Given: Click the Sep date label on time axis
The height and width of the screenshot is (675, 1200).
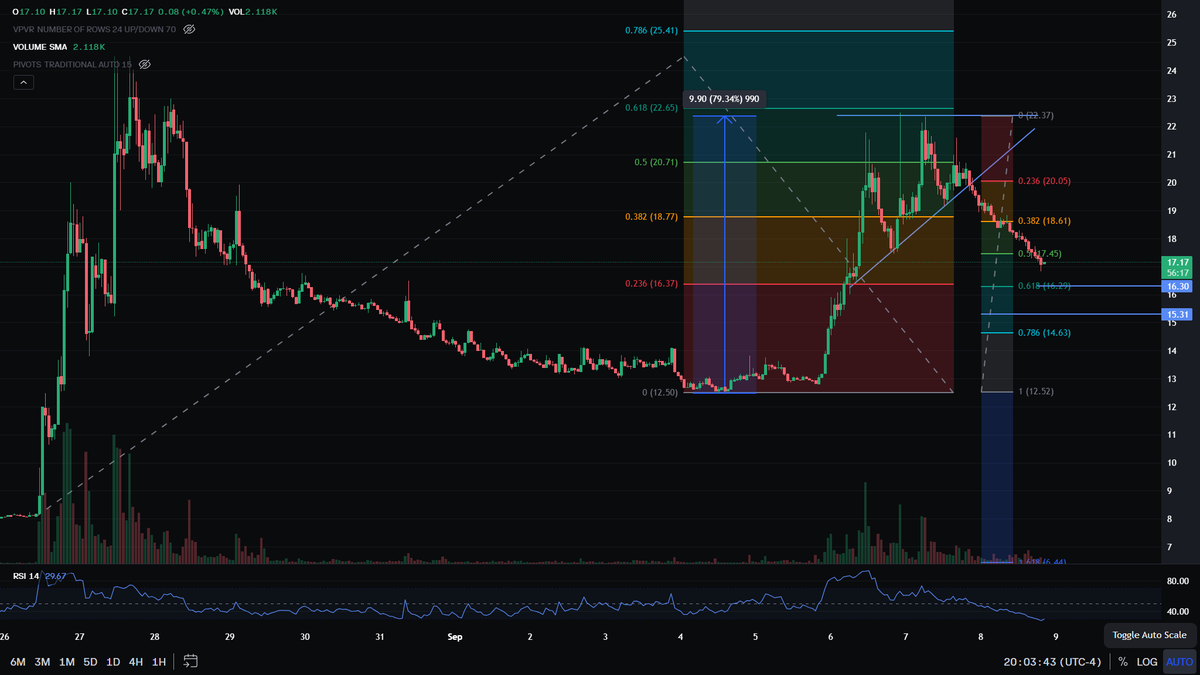Looking at the screenshot, I should coord(455,636).
